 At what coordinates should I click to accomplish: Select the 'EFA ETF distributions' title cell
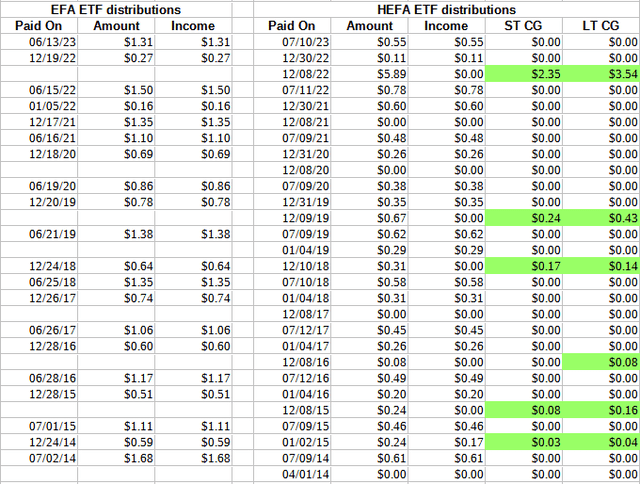[116, 9]
